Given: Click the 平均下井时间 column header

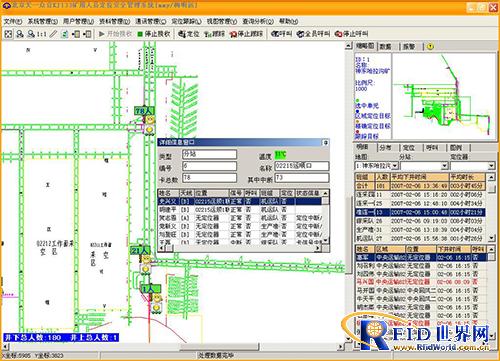Looking at the screenshot, I should [x=419, y=177].
